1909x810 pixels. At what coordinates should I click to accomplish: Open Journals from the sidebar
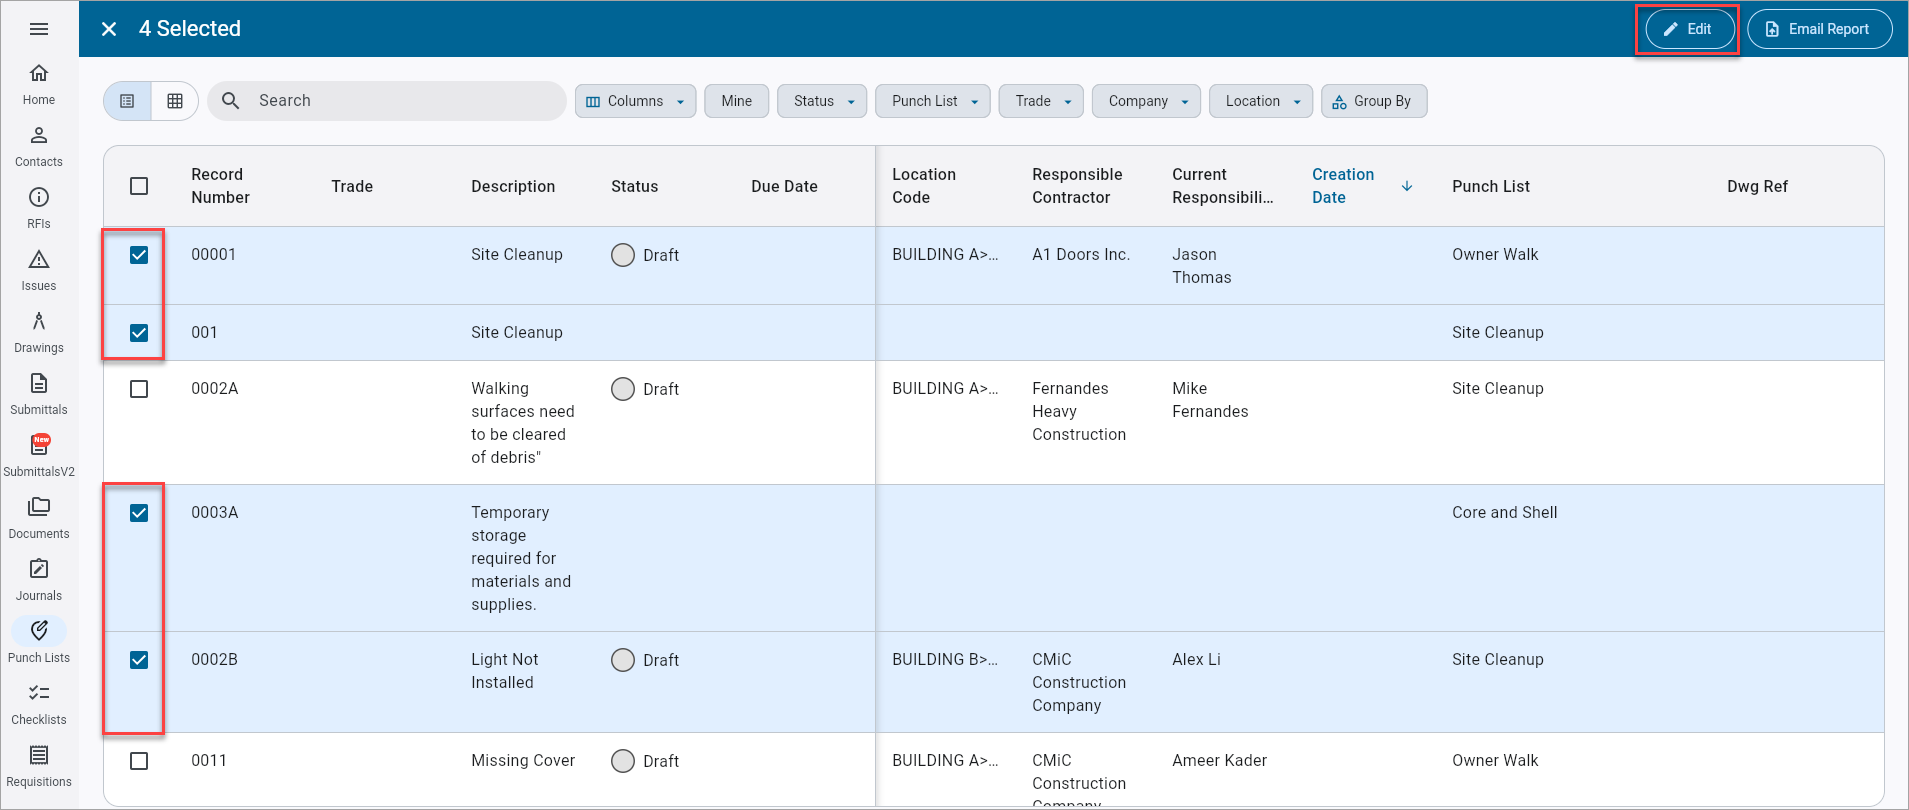pos(39,580)
